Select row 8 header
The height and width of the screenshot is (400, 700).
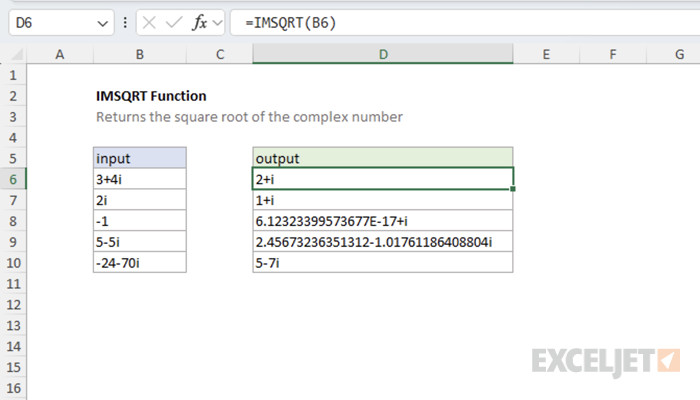pos(13,221)
